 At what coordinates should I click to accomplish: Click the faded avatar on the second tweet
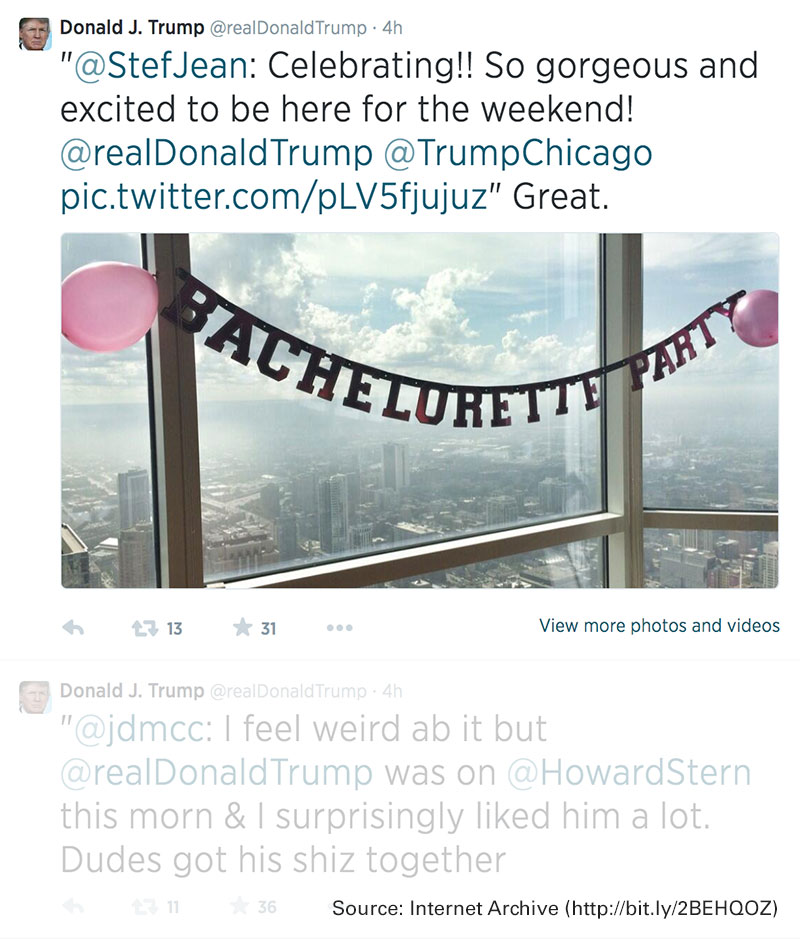35,697
